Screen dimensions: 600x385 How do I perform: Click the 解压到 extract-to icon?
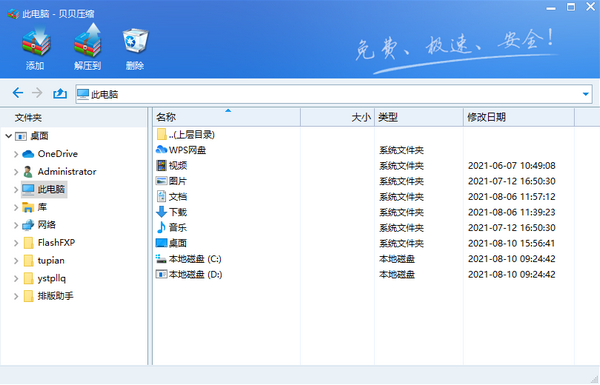tap(88, 40)
